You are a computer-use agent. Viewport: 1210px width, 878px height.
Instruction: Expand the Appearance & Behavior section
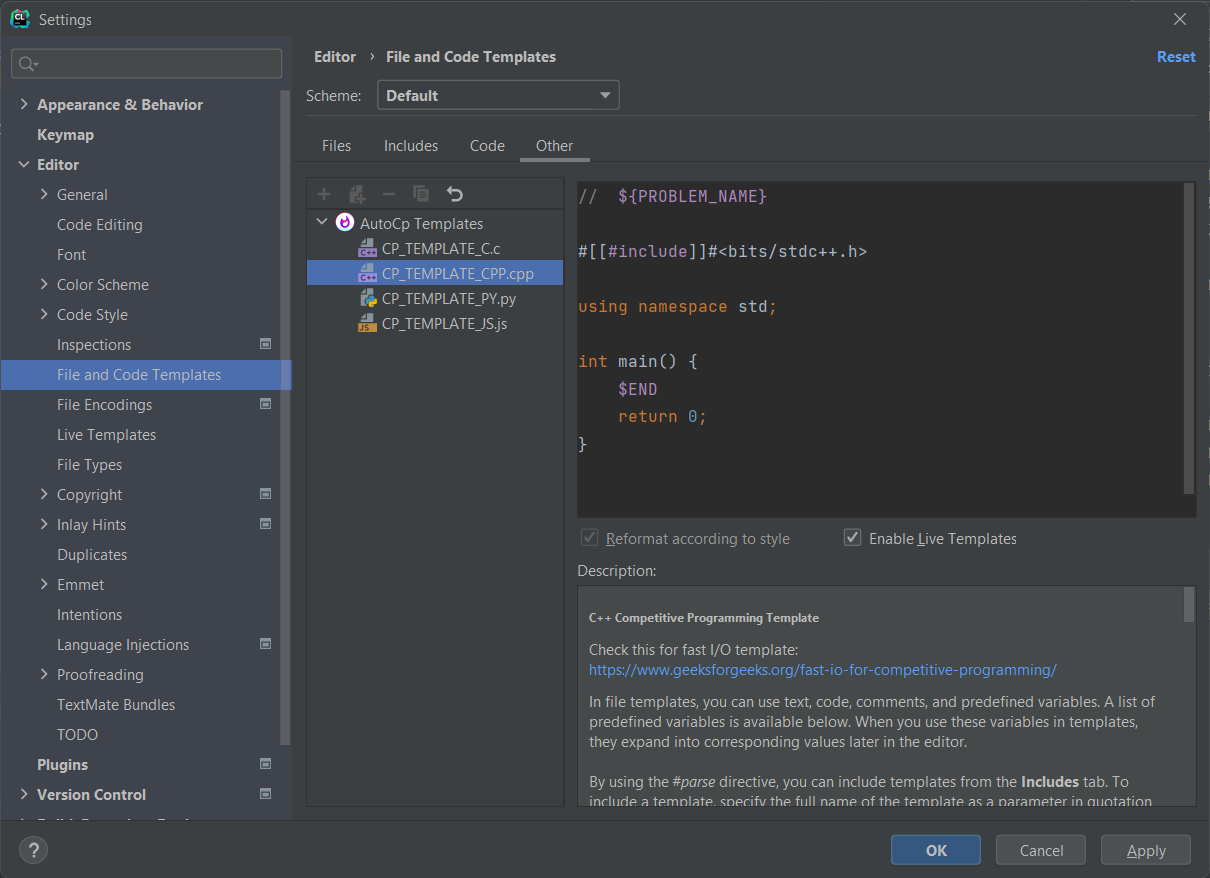pyautogui.click(x=23, y=104)
